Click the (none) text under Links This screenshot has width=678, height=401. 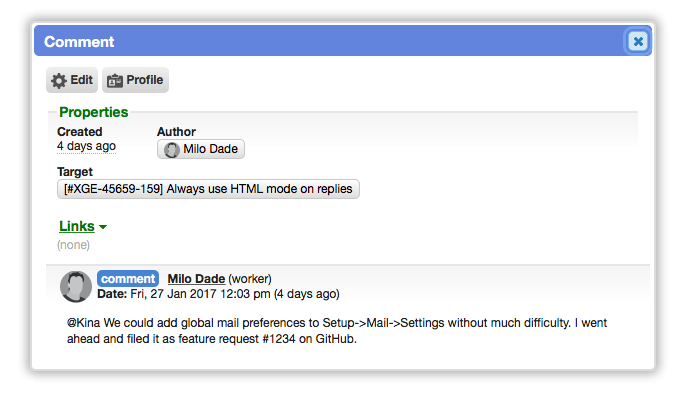(x=74, y=245)
